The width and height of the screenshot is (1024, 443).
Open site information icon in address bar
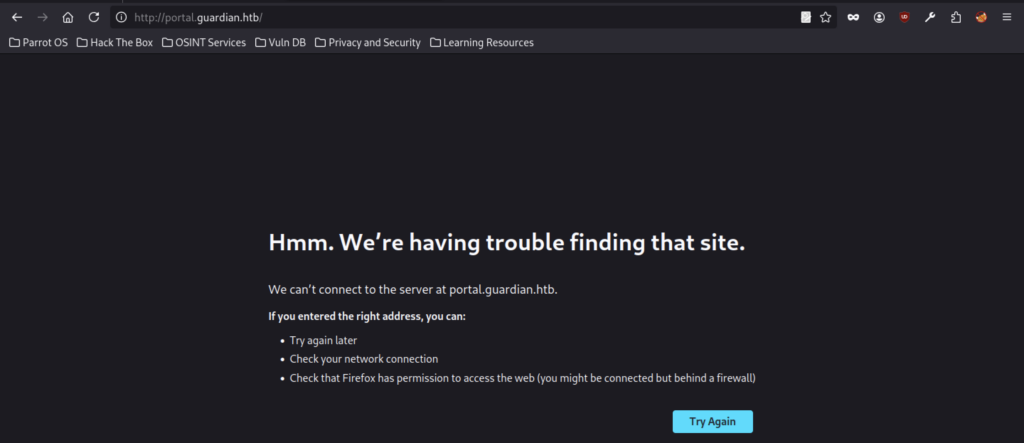click(x=121, y=17)
